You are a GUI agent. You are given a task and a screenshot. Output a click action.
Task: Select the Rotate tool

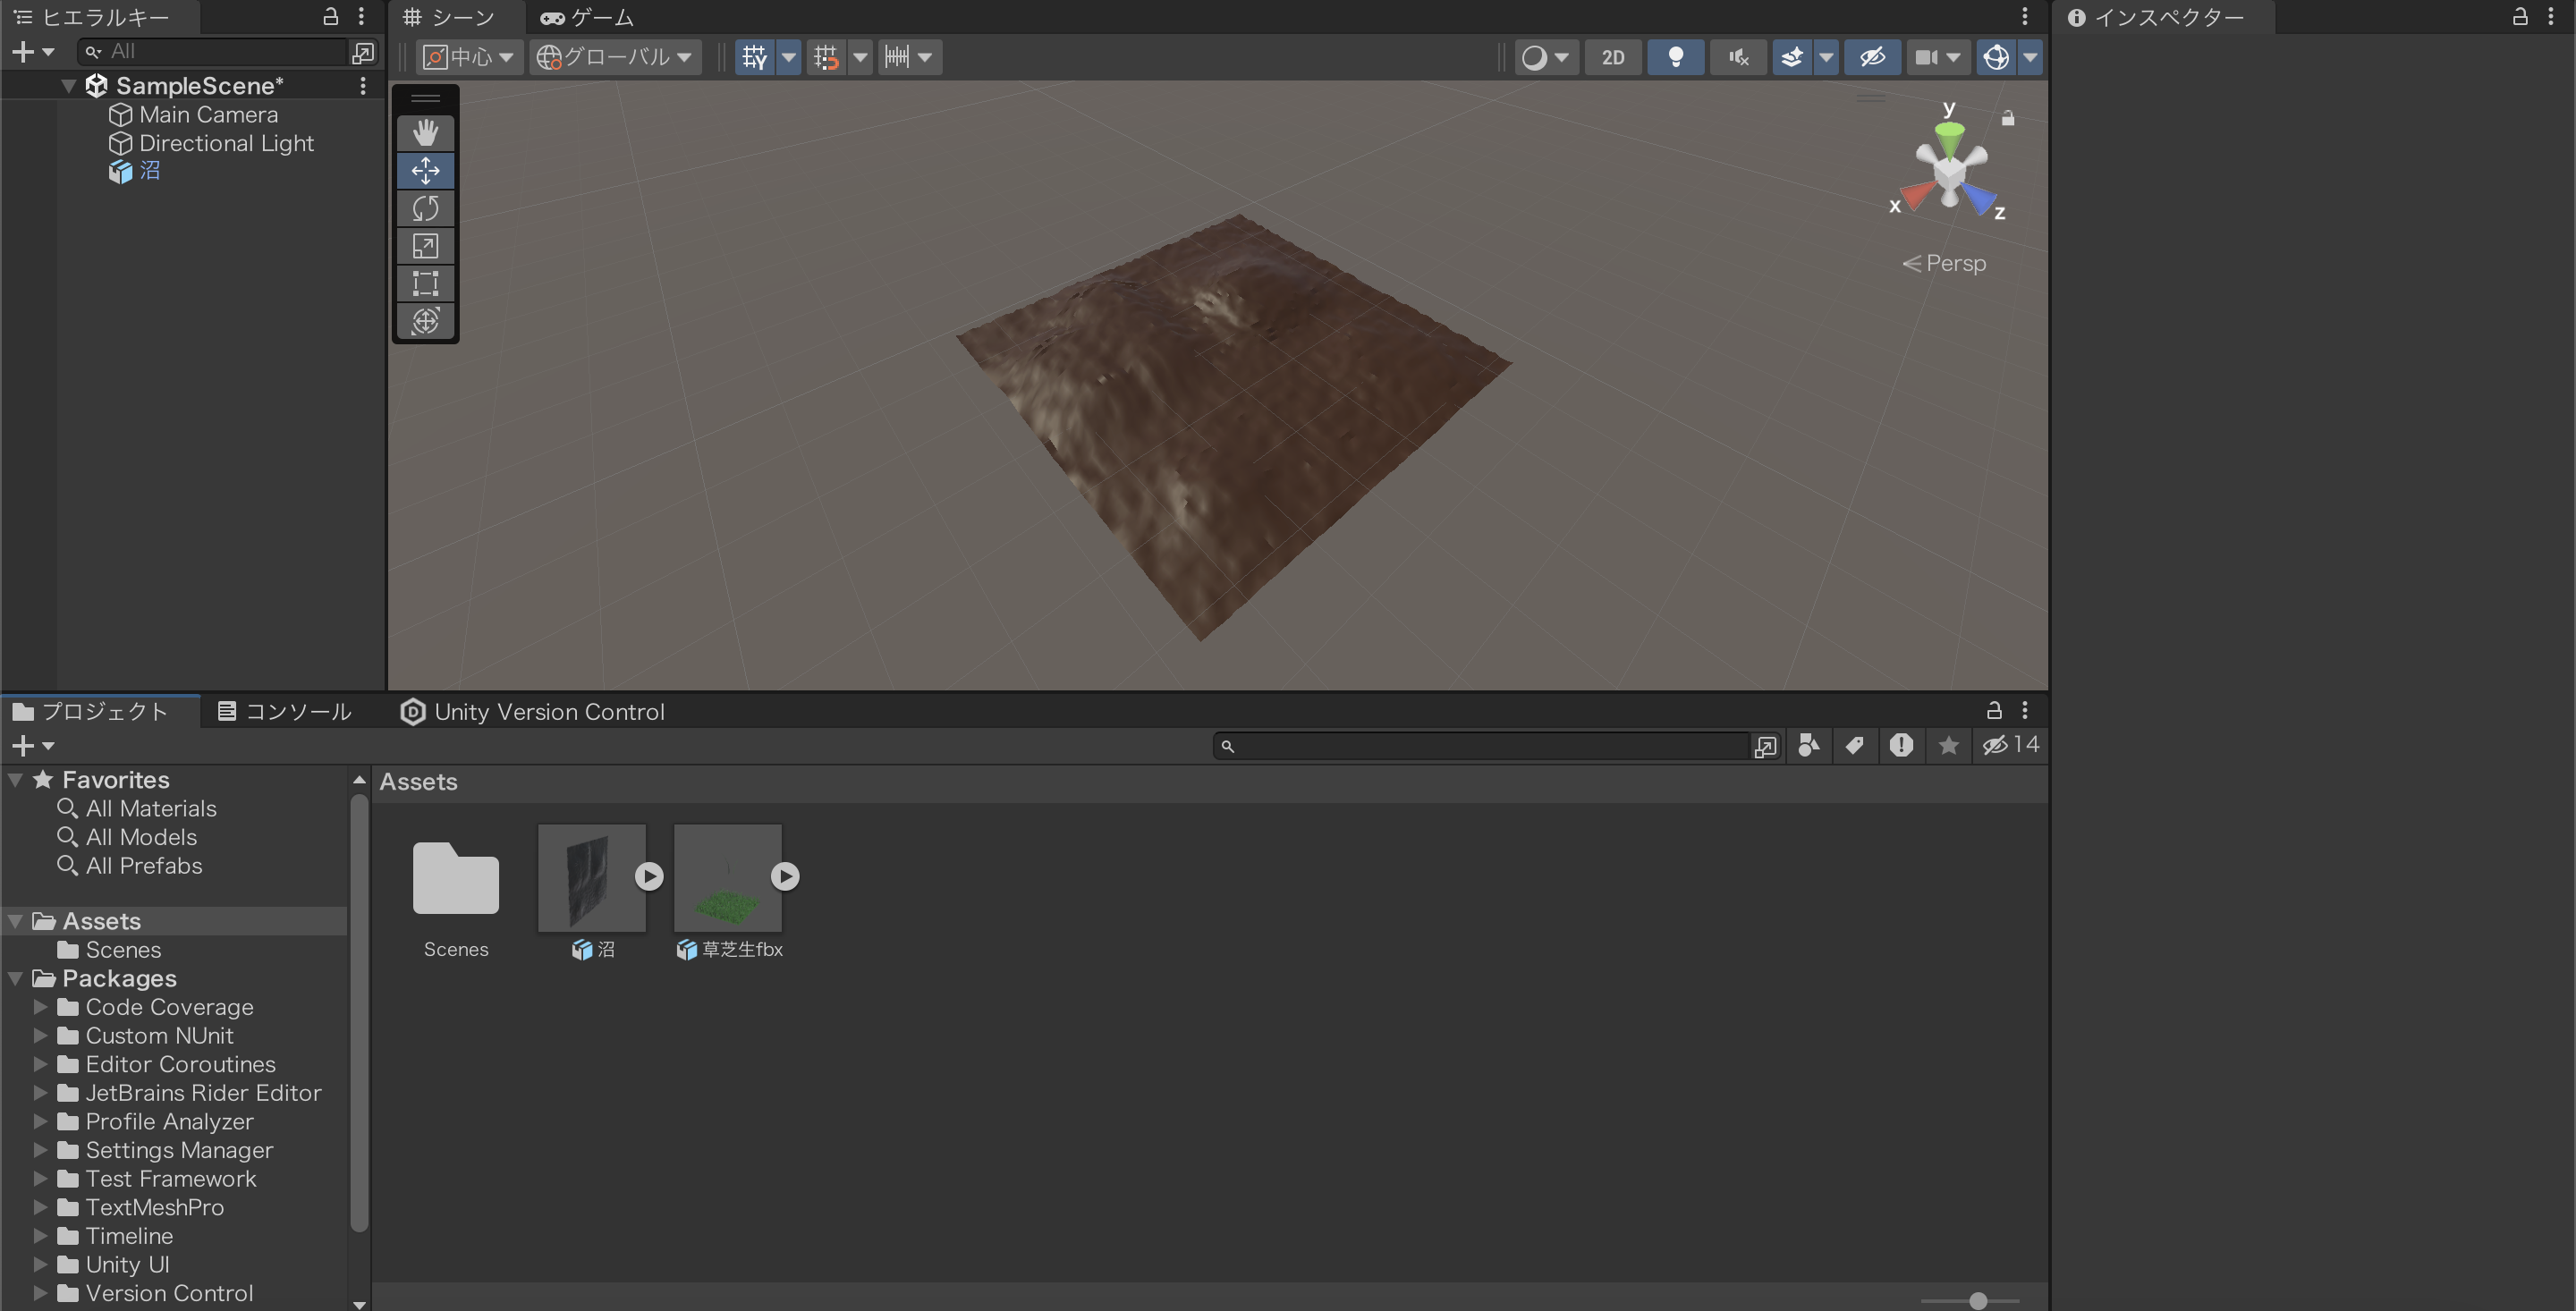[x=425, y=208]
